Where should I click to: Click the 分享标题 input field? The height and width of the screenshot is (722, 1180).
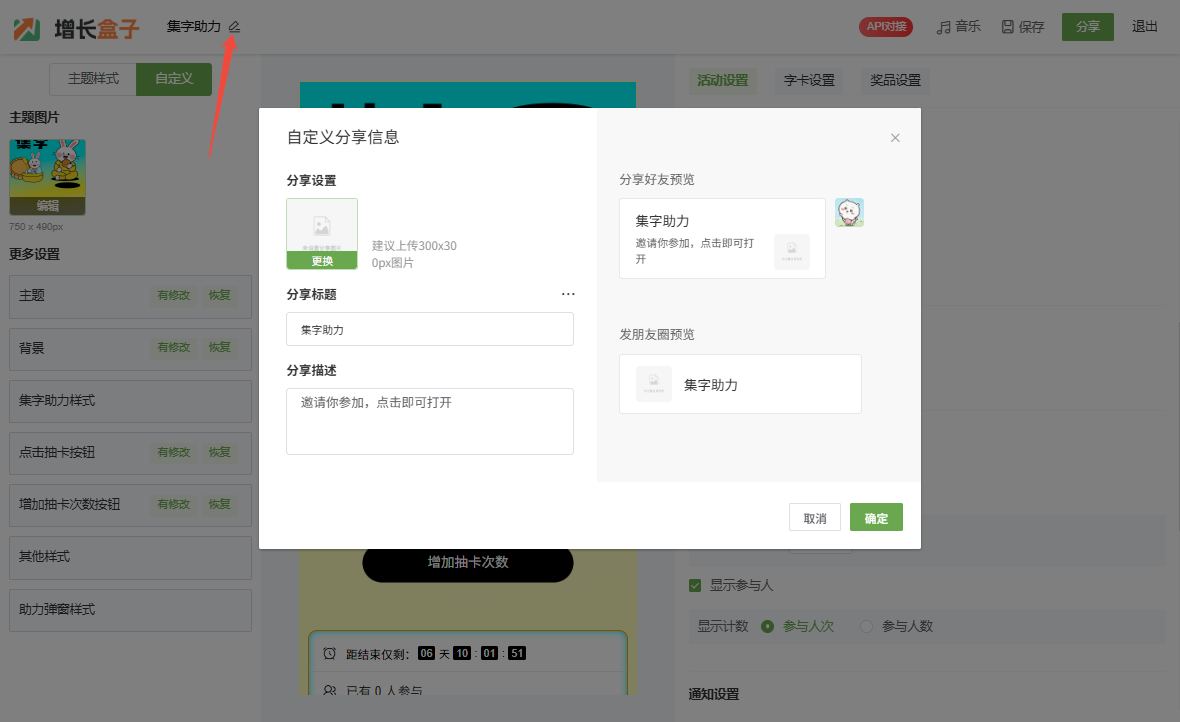click(x=430, y=329)
